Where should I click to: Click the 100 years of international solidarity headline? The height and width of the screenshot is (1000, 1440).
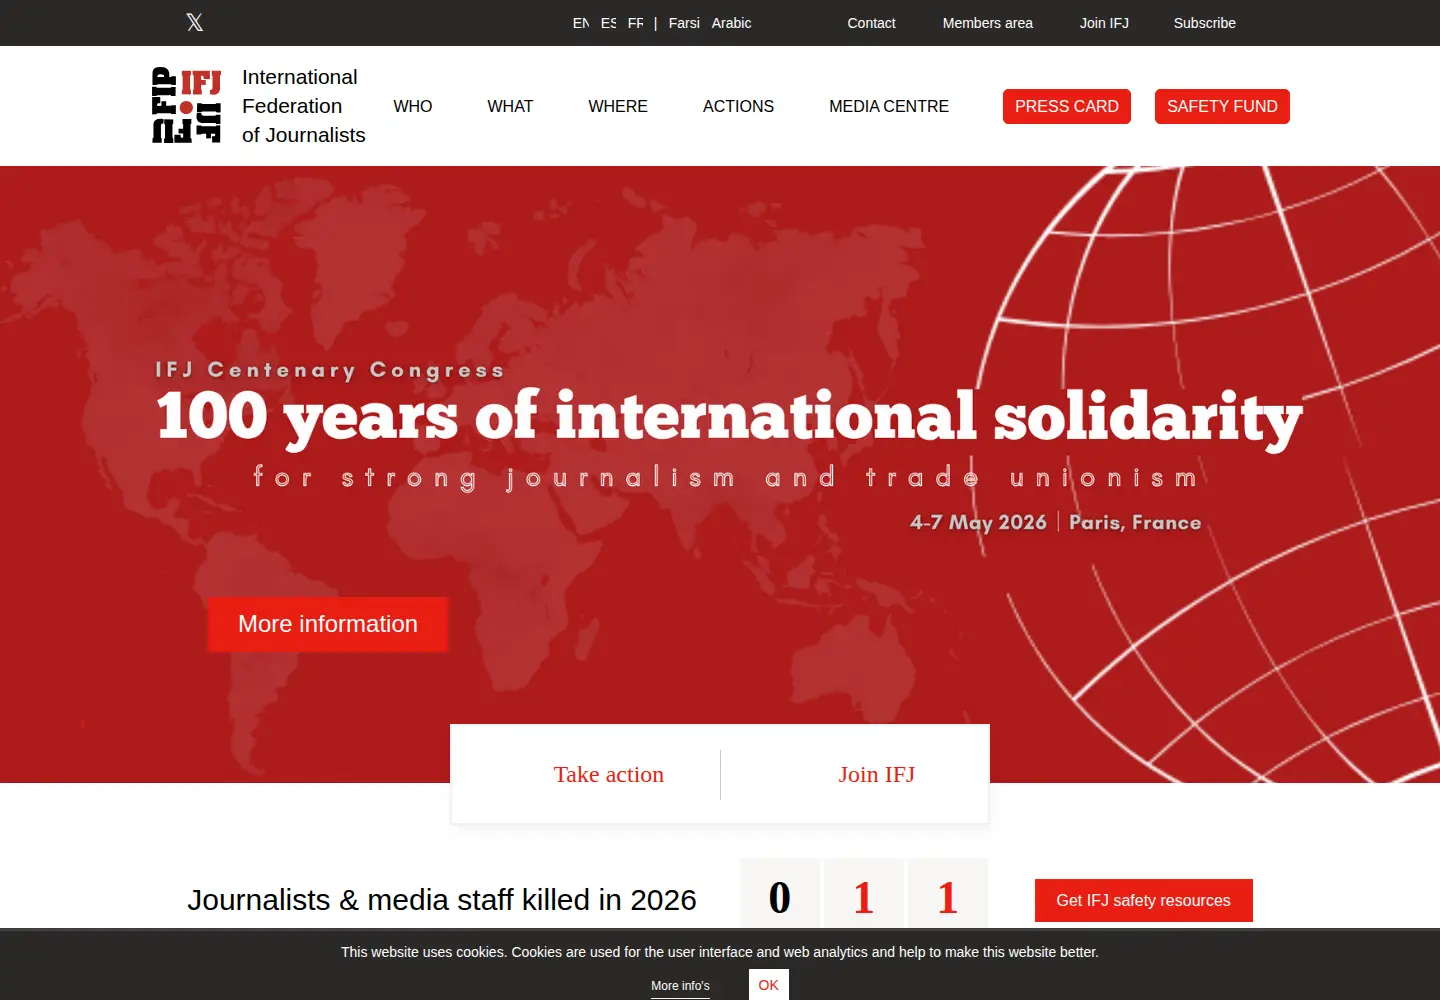click(x=730, y=416)
